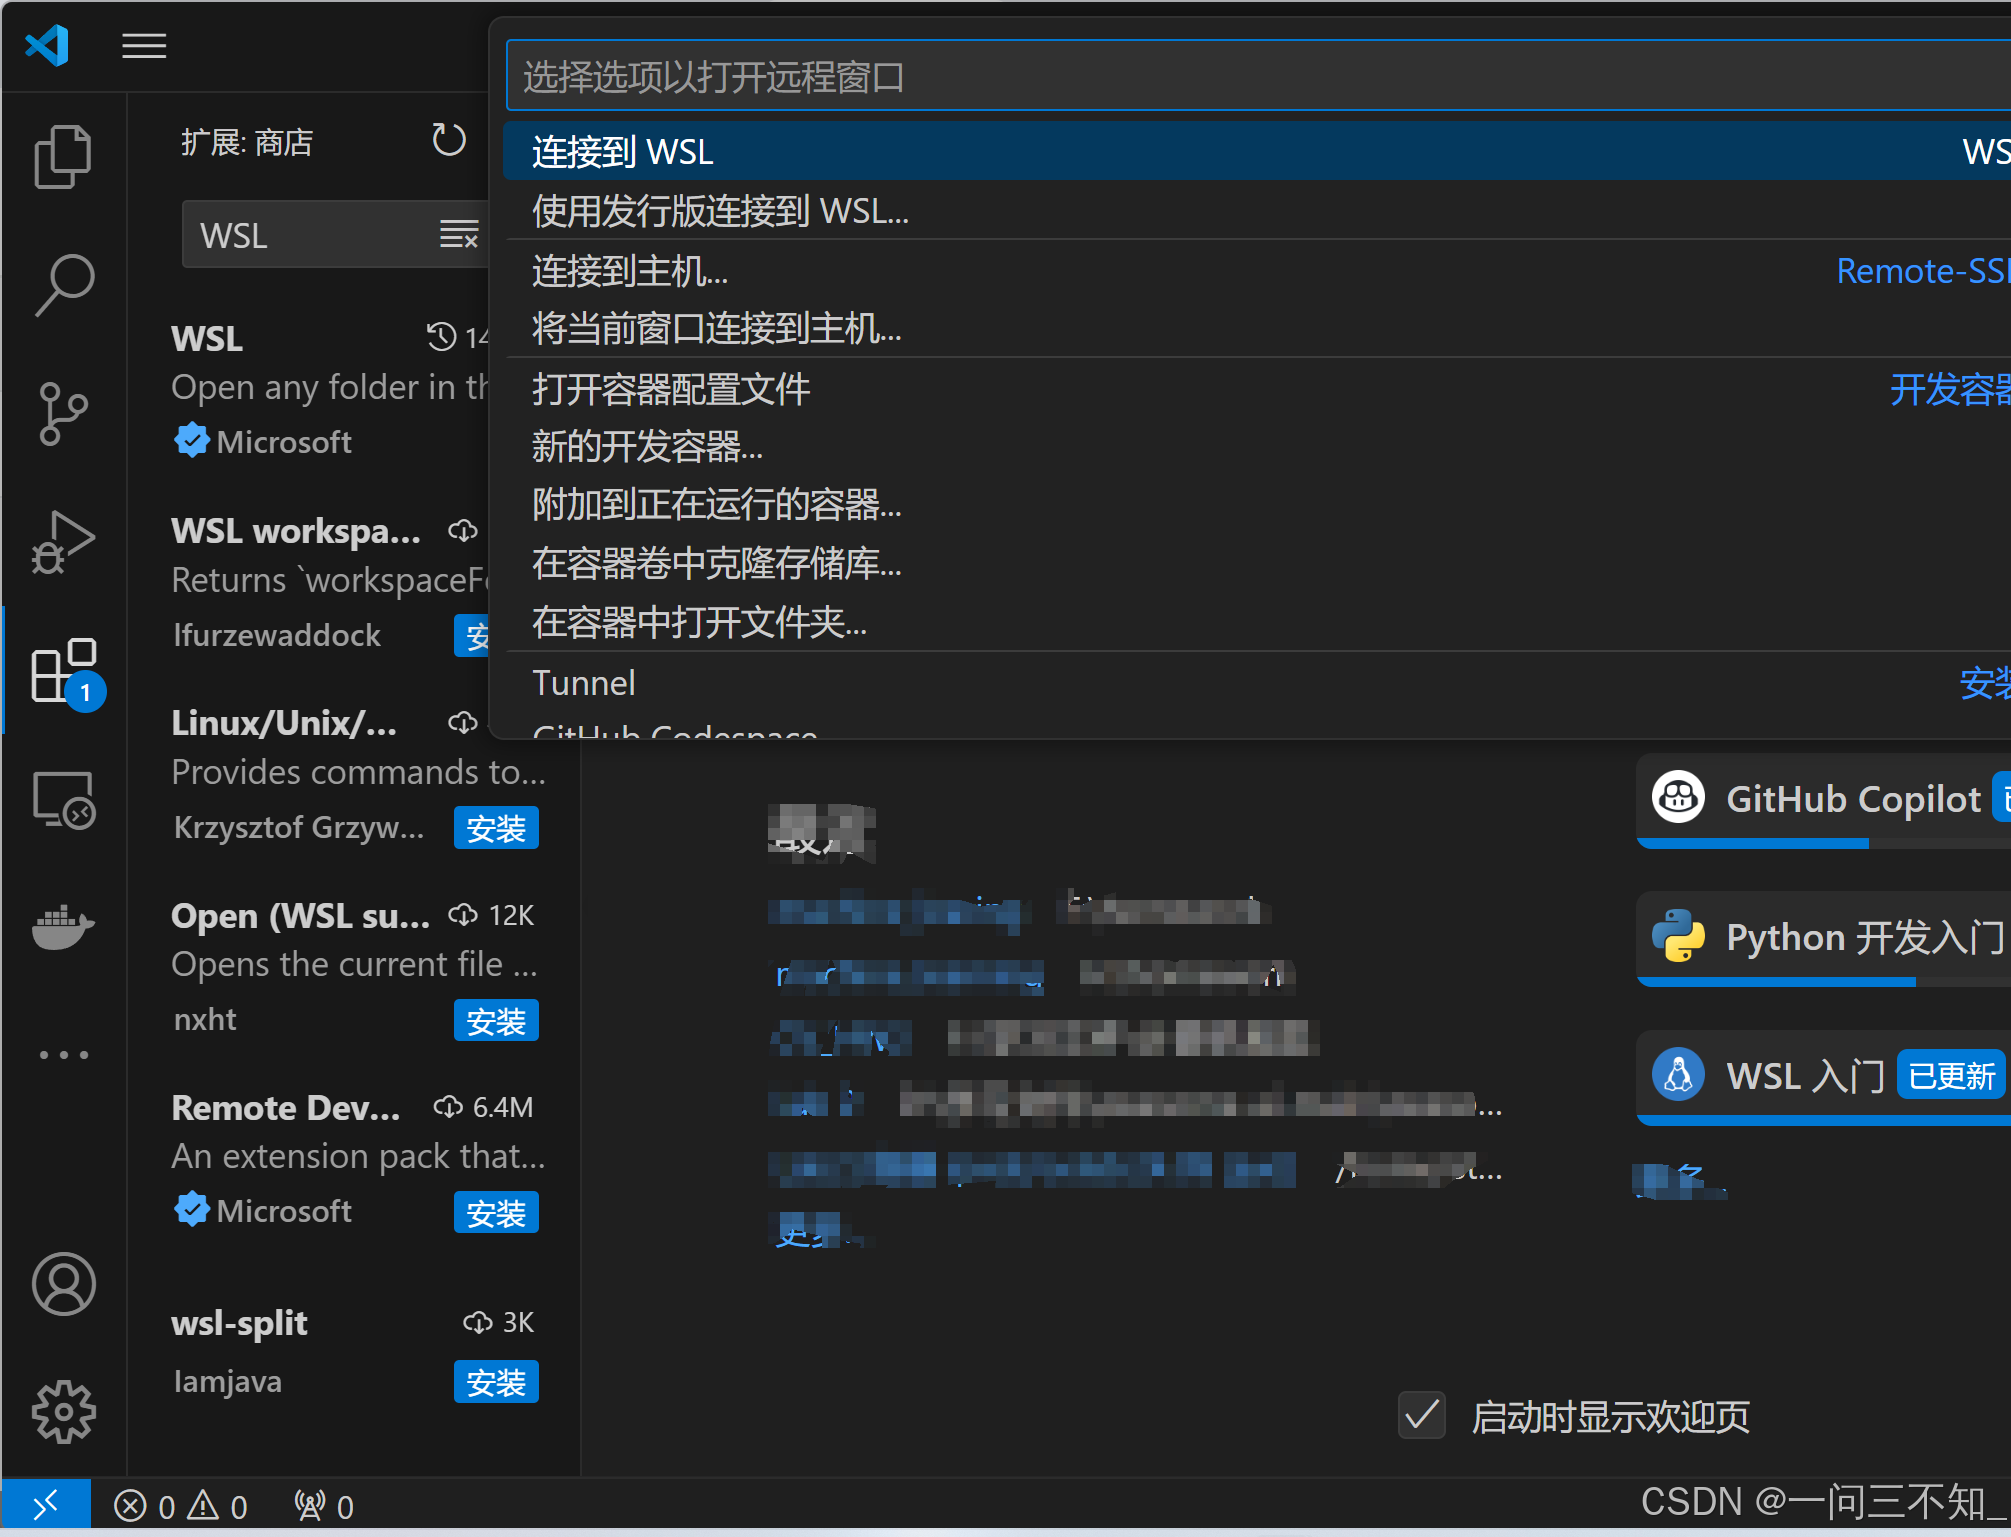Viewport: 2011px width, 1537px height.
Task: Install the wsl-split extension
Action: [496, 1382]
